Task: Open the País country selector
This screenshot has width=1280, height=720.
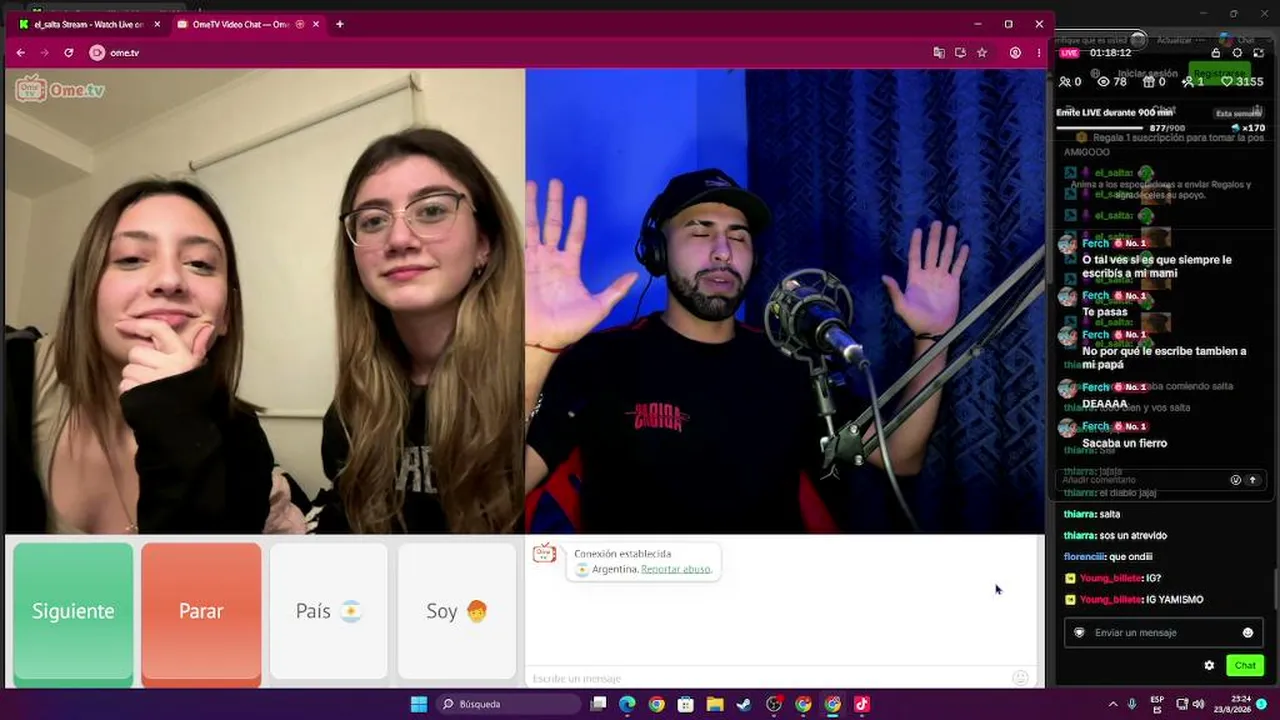Action: (x=329, y=612)
